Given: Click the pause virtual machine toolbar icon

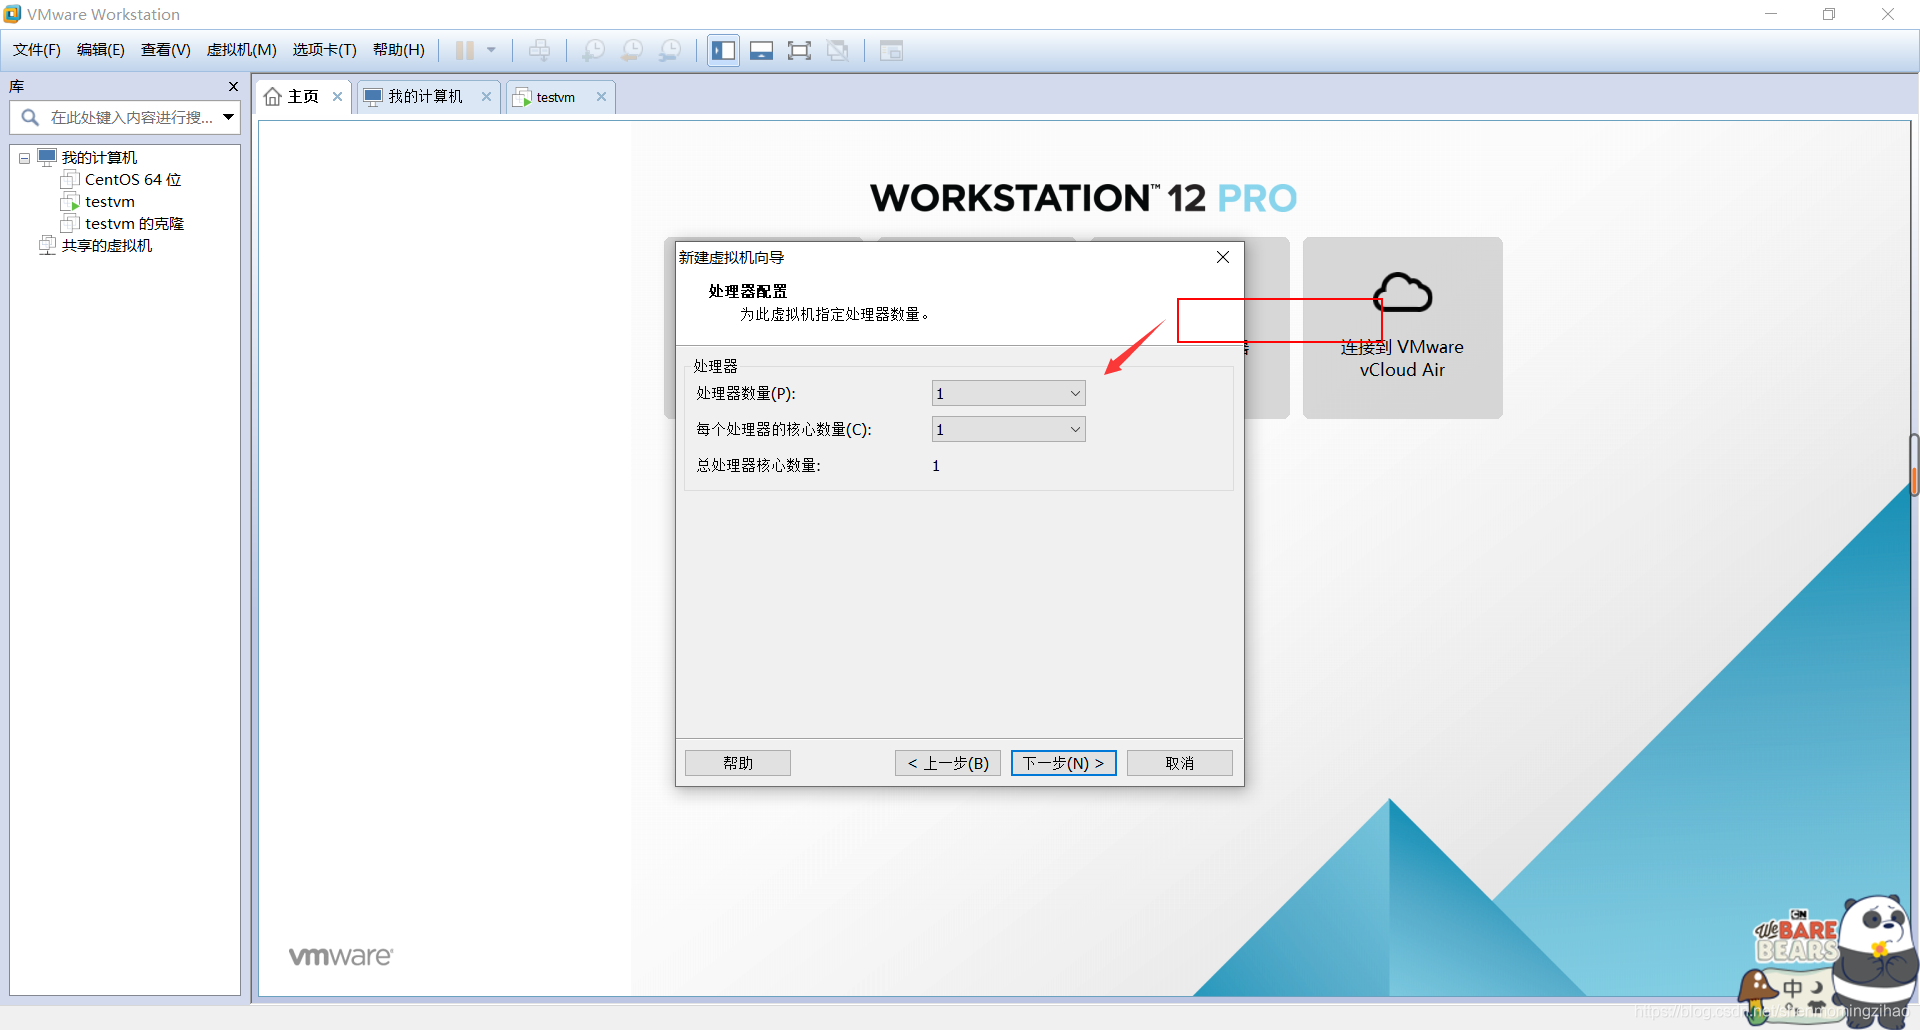Looking at the screenshot, I should click(x=465, y=50).
